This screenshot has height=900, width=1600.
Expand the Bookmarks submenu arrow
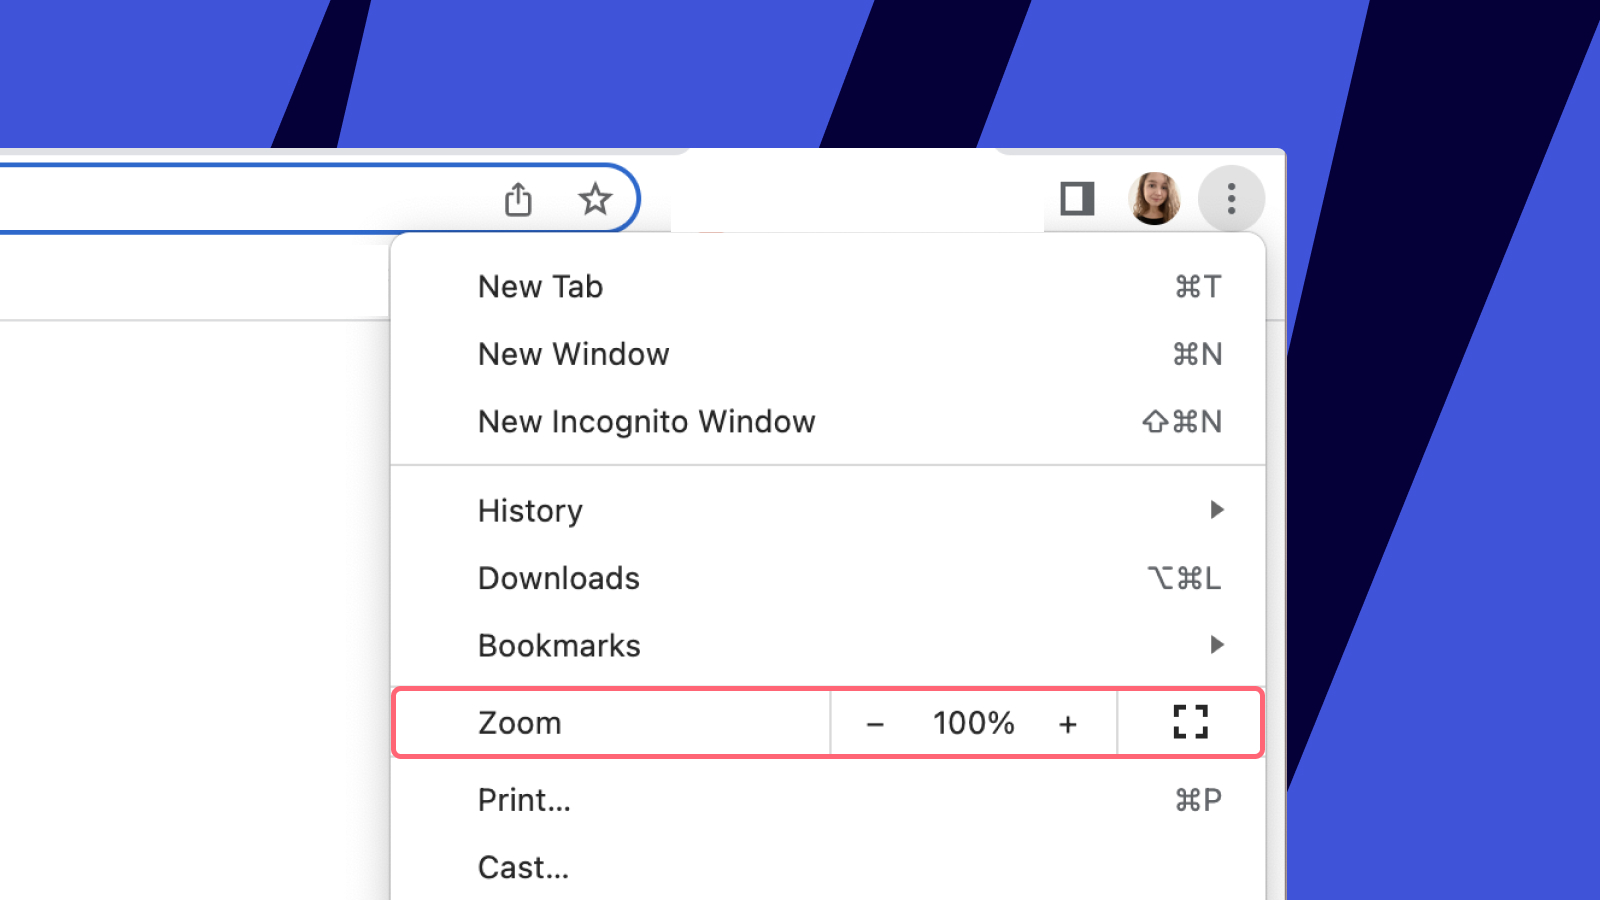(1217, 645)
